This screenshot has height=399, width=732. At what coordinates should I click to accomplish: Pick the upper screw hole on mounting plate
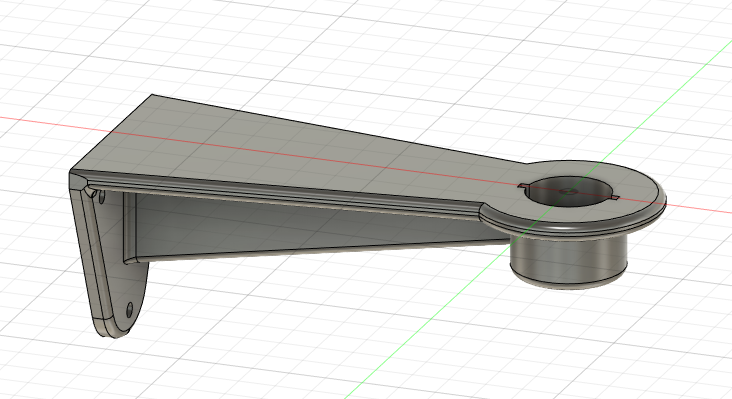[102, 198]
